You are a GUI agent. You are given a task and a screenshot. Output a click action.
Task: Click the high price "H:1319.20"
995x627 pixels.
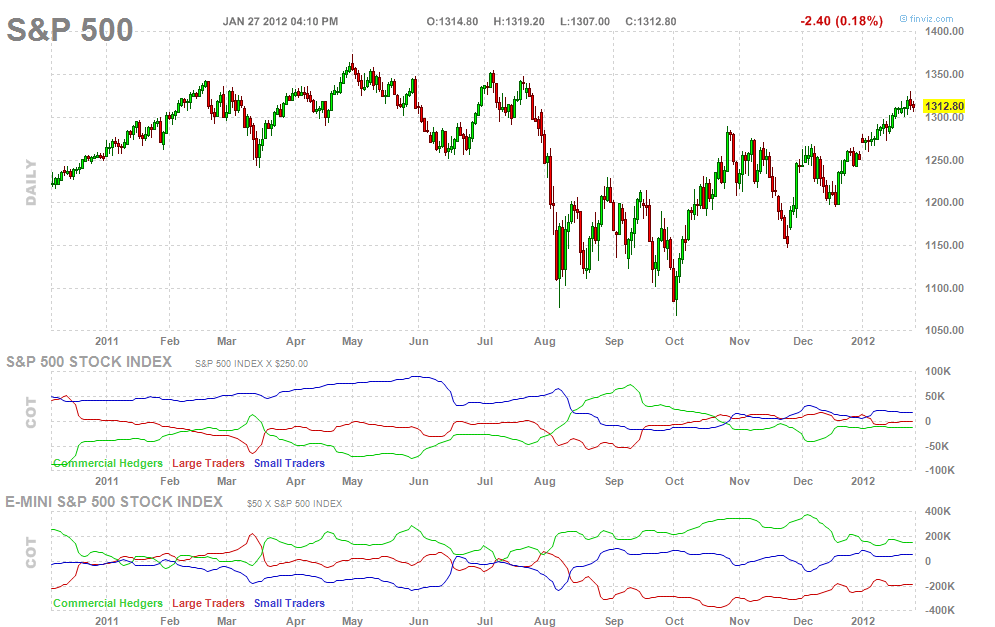tap(519, 22)
